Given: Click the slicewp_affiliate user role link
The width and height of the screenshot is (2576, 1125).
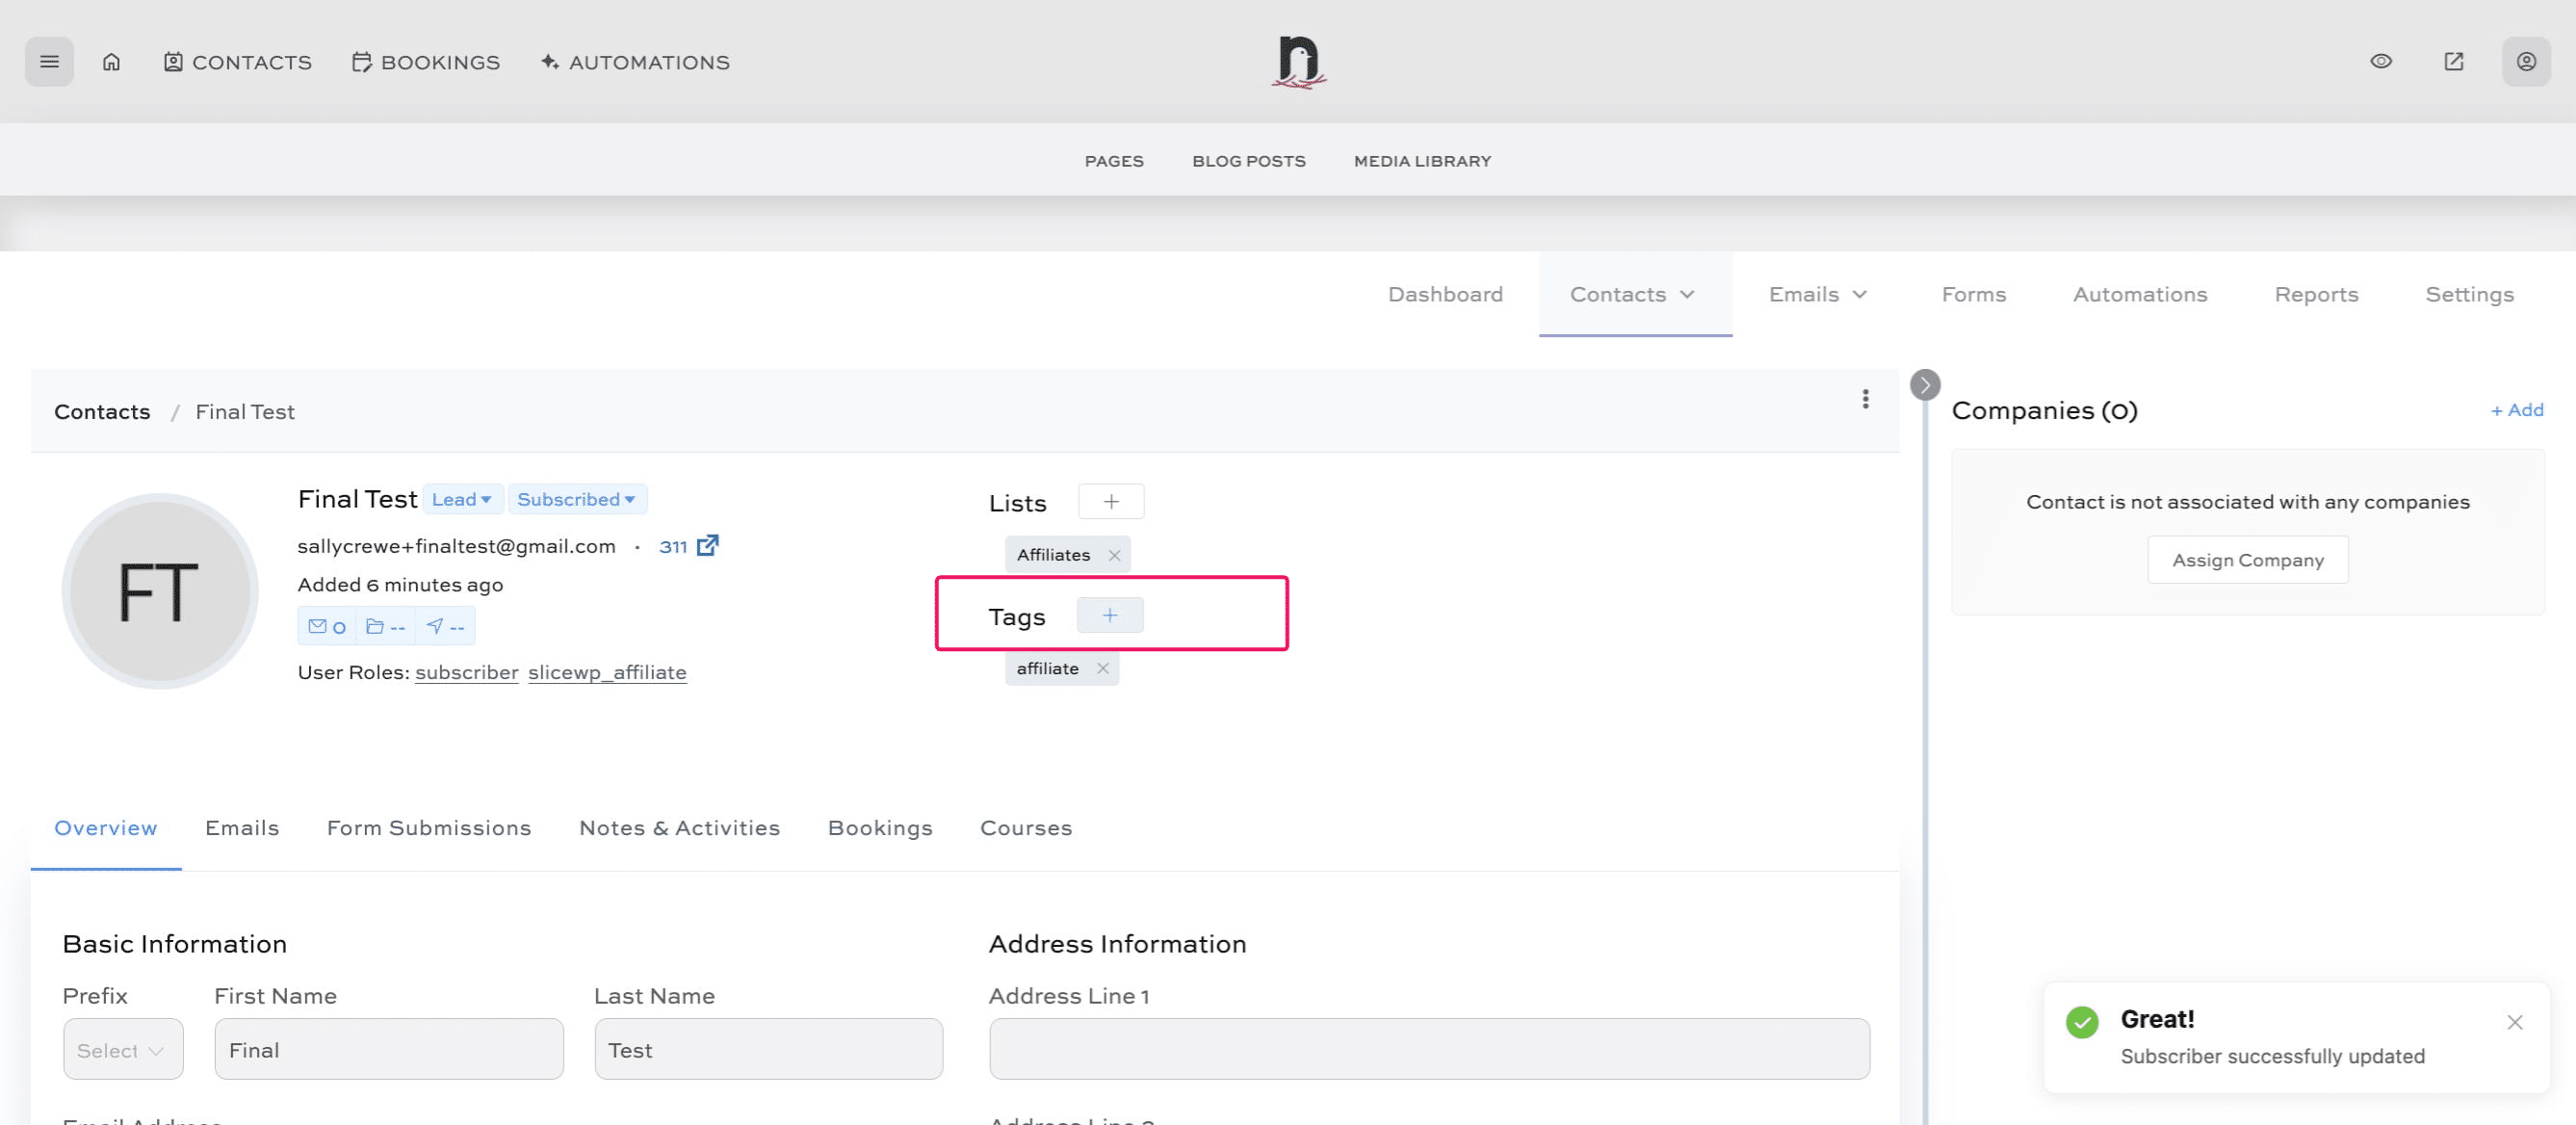Looking at the screenshot, I should pos(607,672).
